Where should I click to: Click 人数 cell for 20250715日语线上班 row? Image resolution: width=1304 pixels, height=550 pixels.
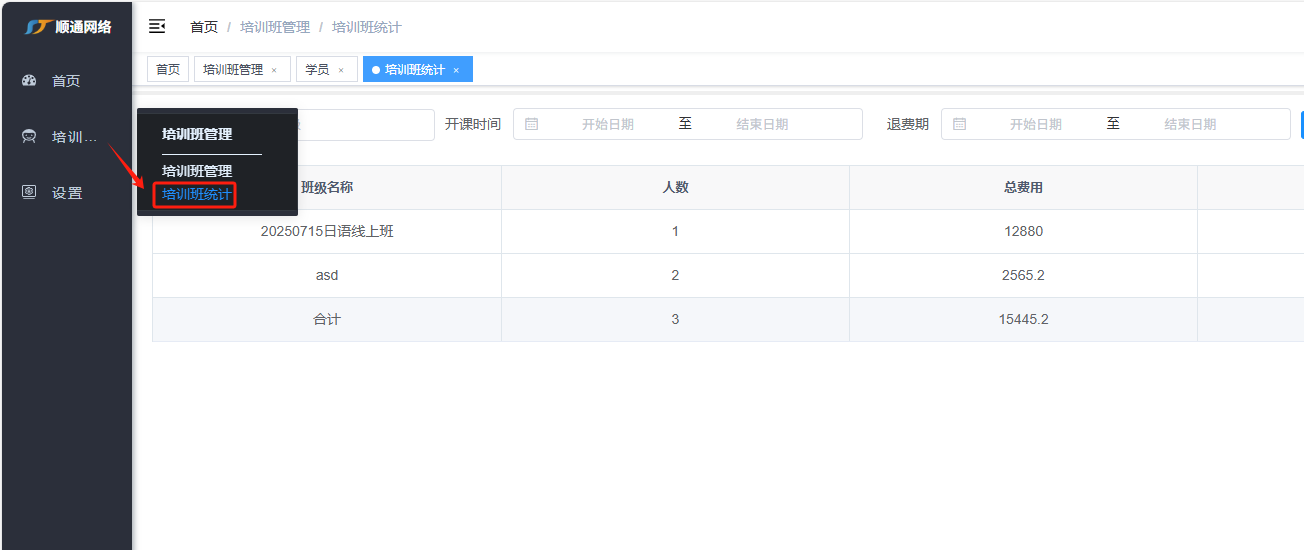coord(675,231)
